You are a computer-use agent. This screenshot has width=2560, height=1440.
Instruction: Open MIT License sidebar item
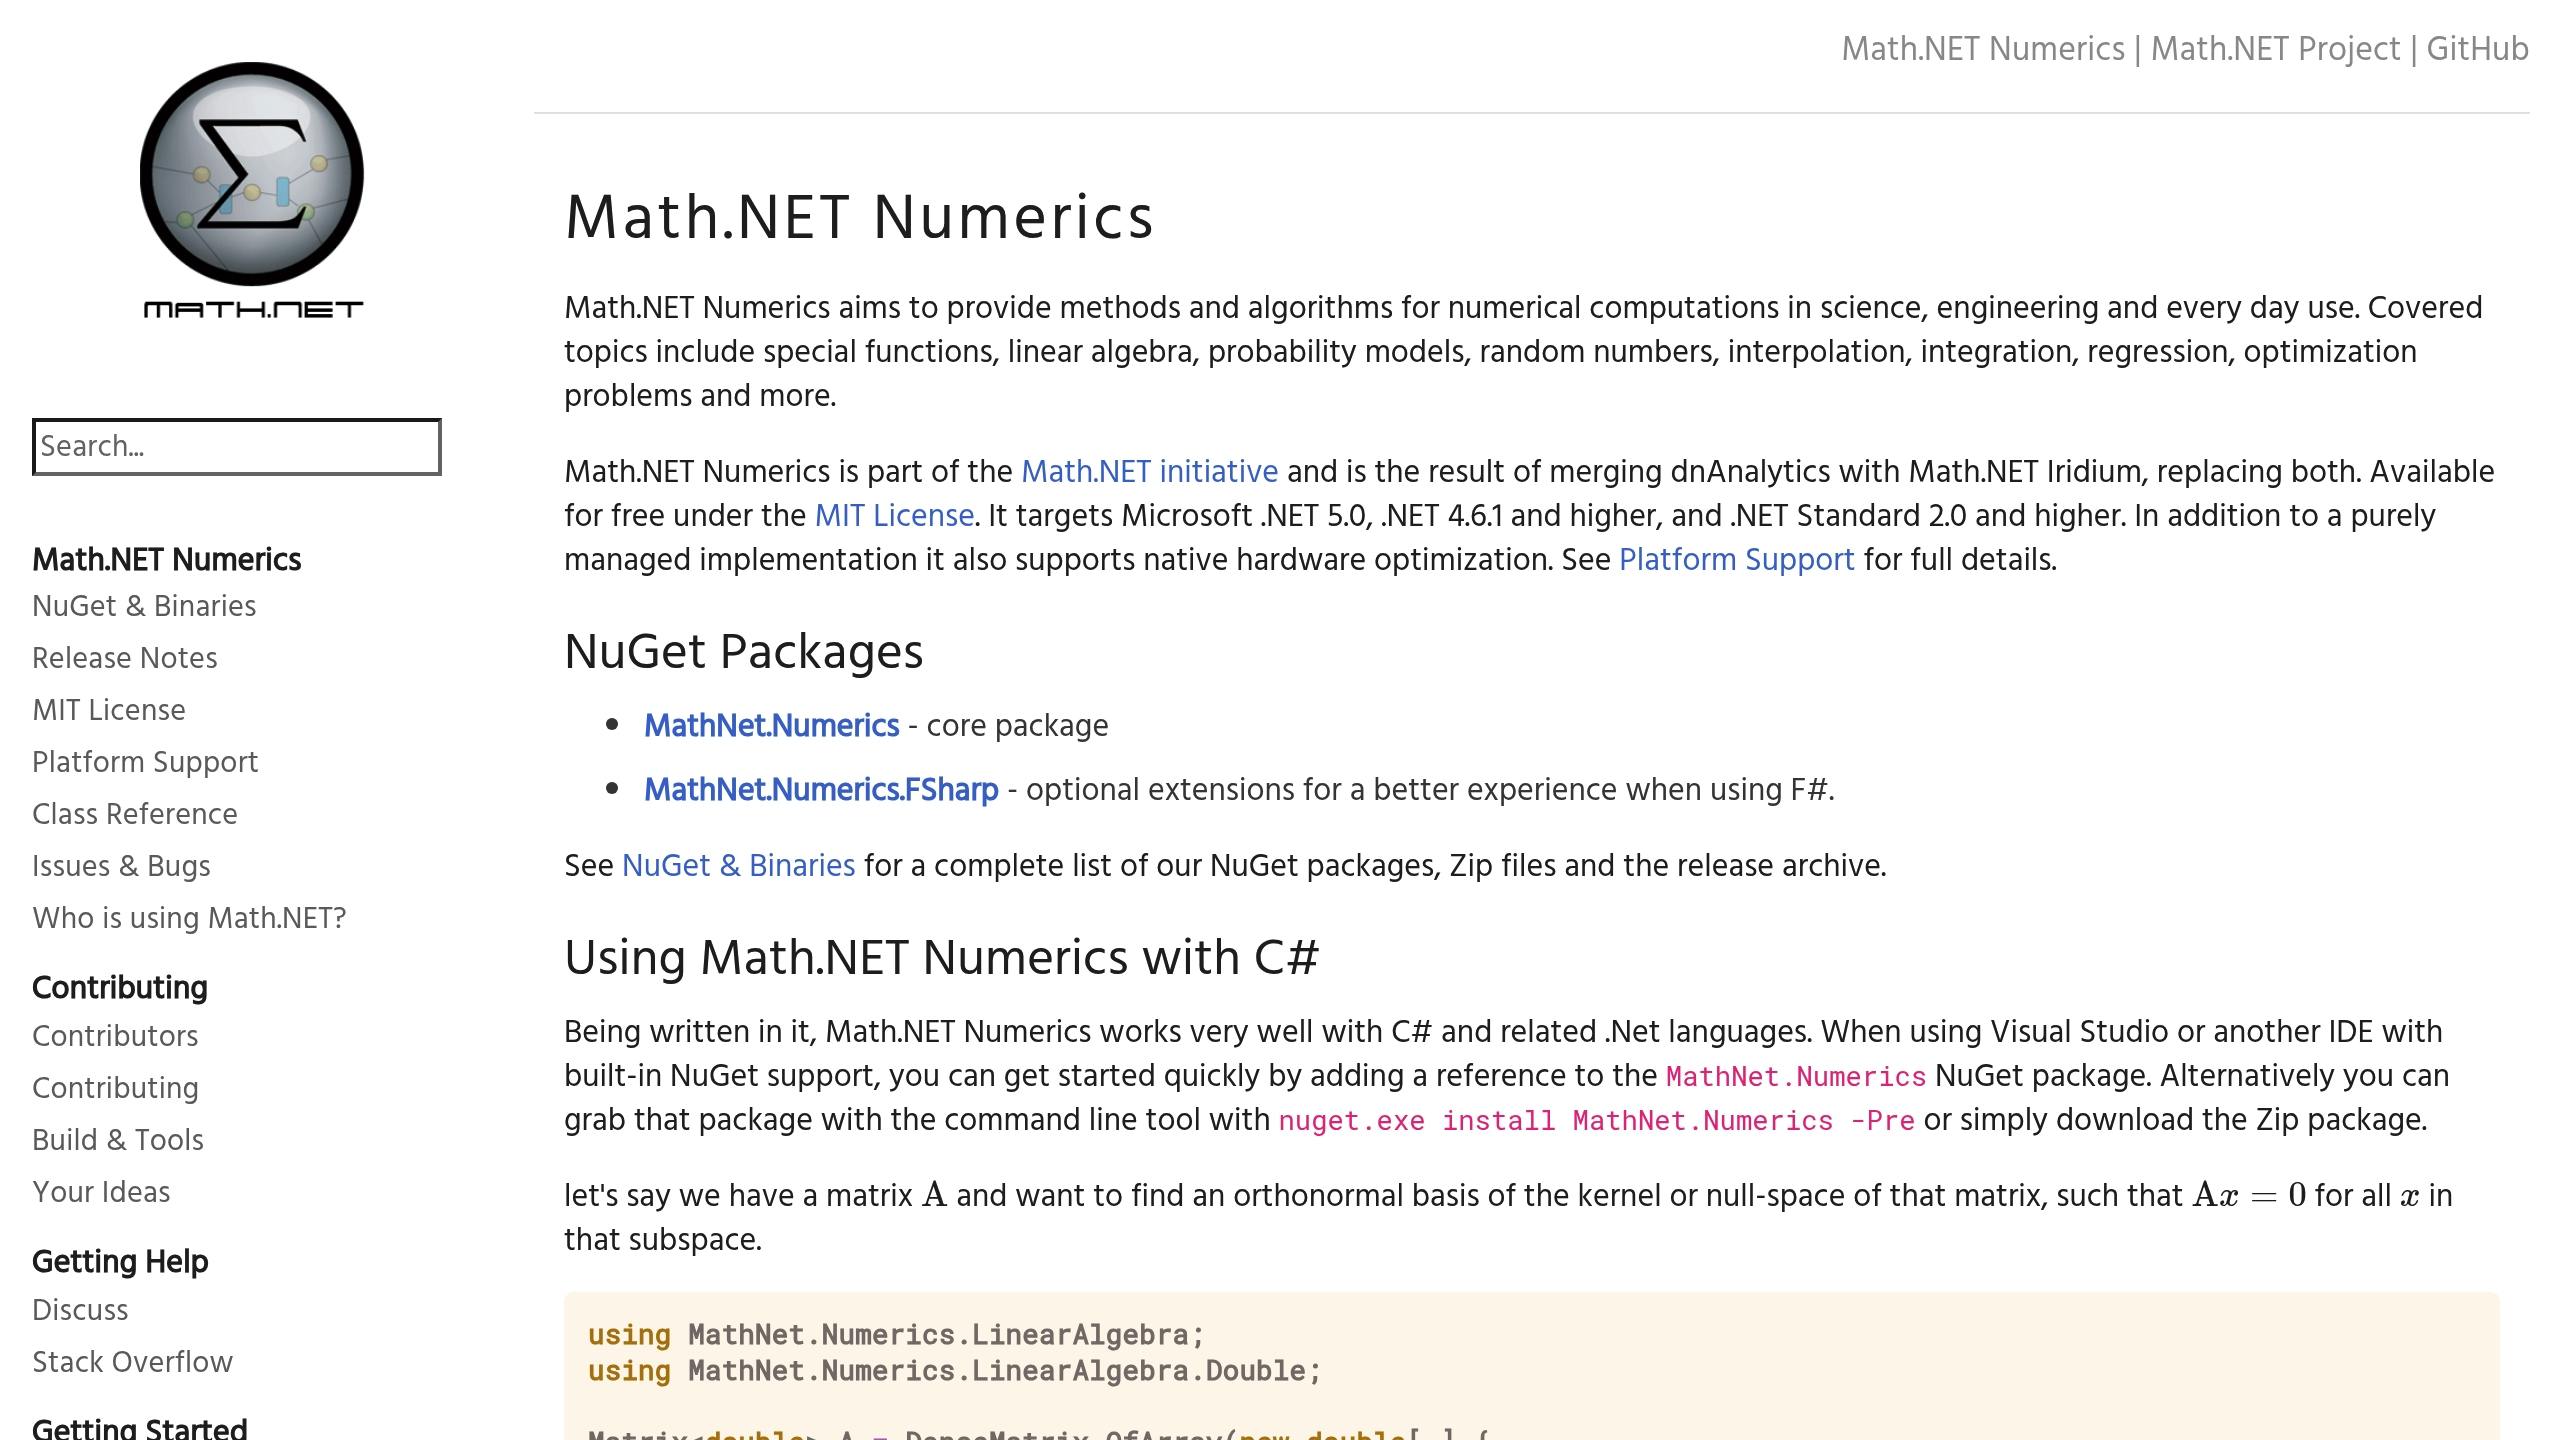point(109,710)
